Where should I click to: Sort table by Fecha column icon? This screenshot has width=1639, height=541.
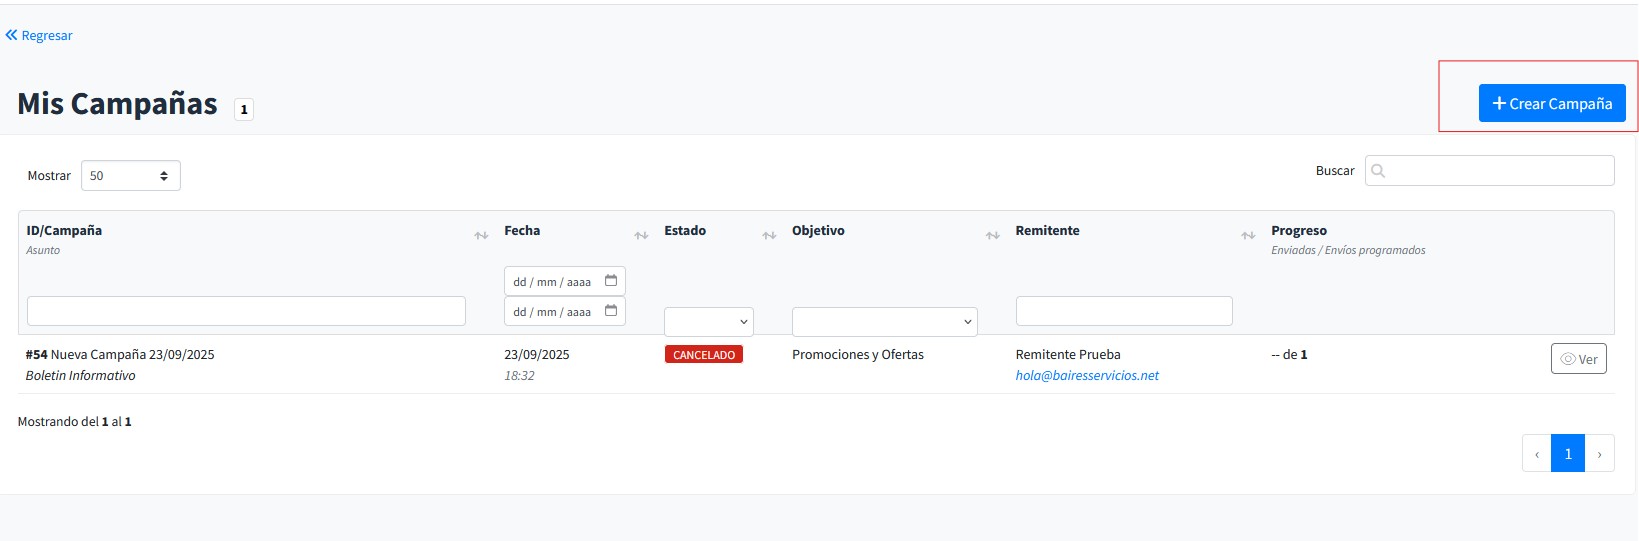[x=641, y=235]
